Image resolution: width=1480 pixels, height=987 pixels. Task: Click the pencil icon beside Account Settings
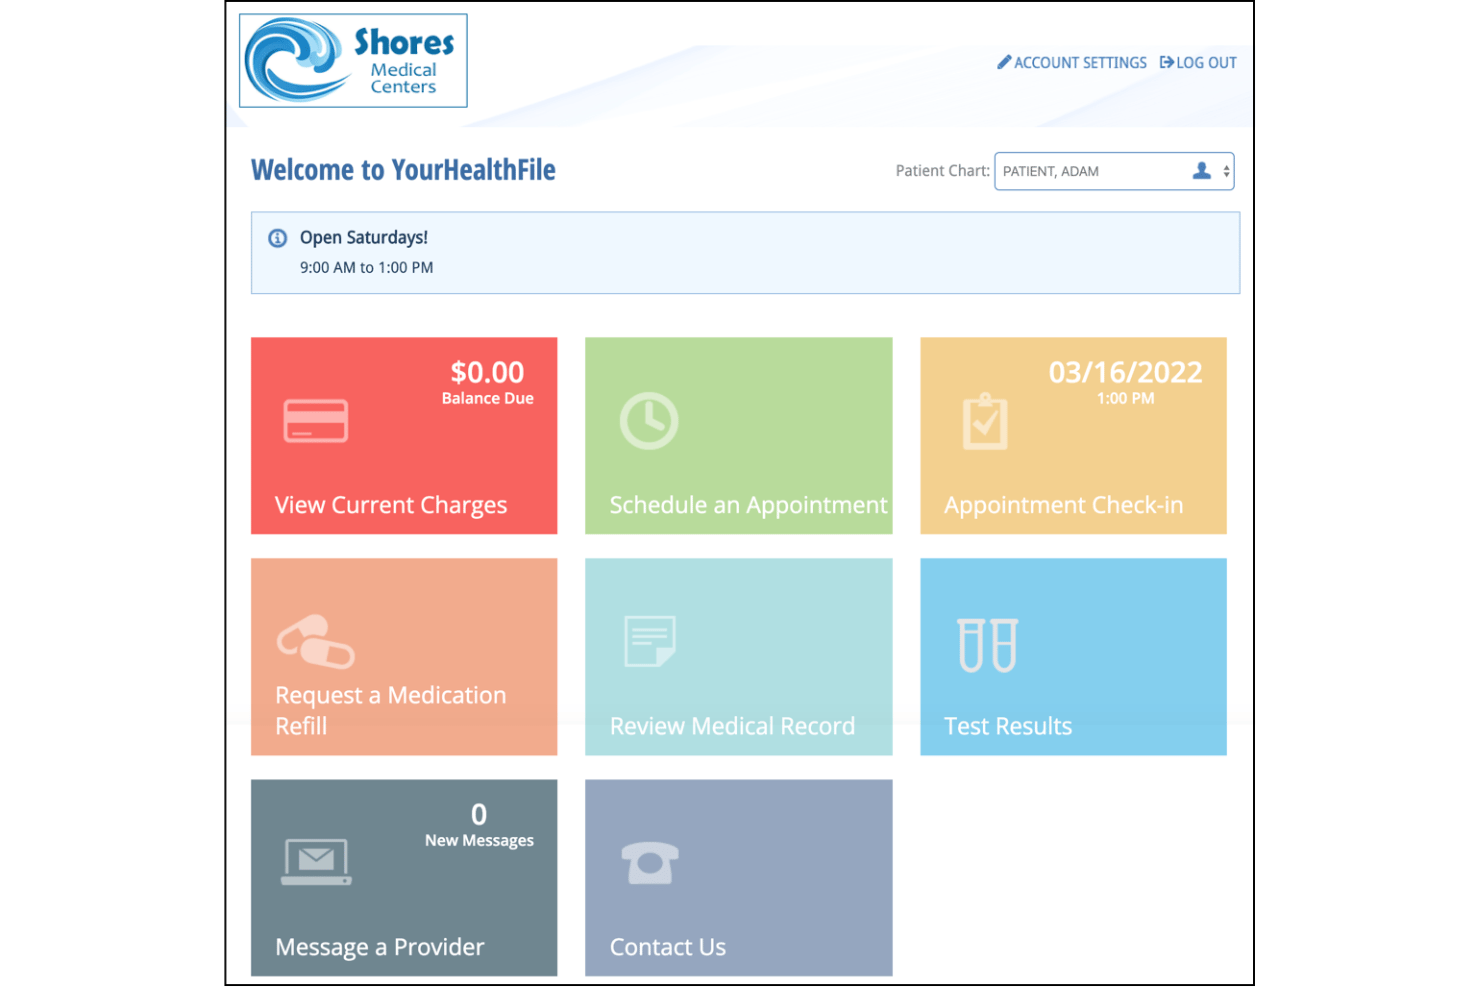coord(1004,62)
